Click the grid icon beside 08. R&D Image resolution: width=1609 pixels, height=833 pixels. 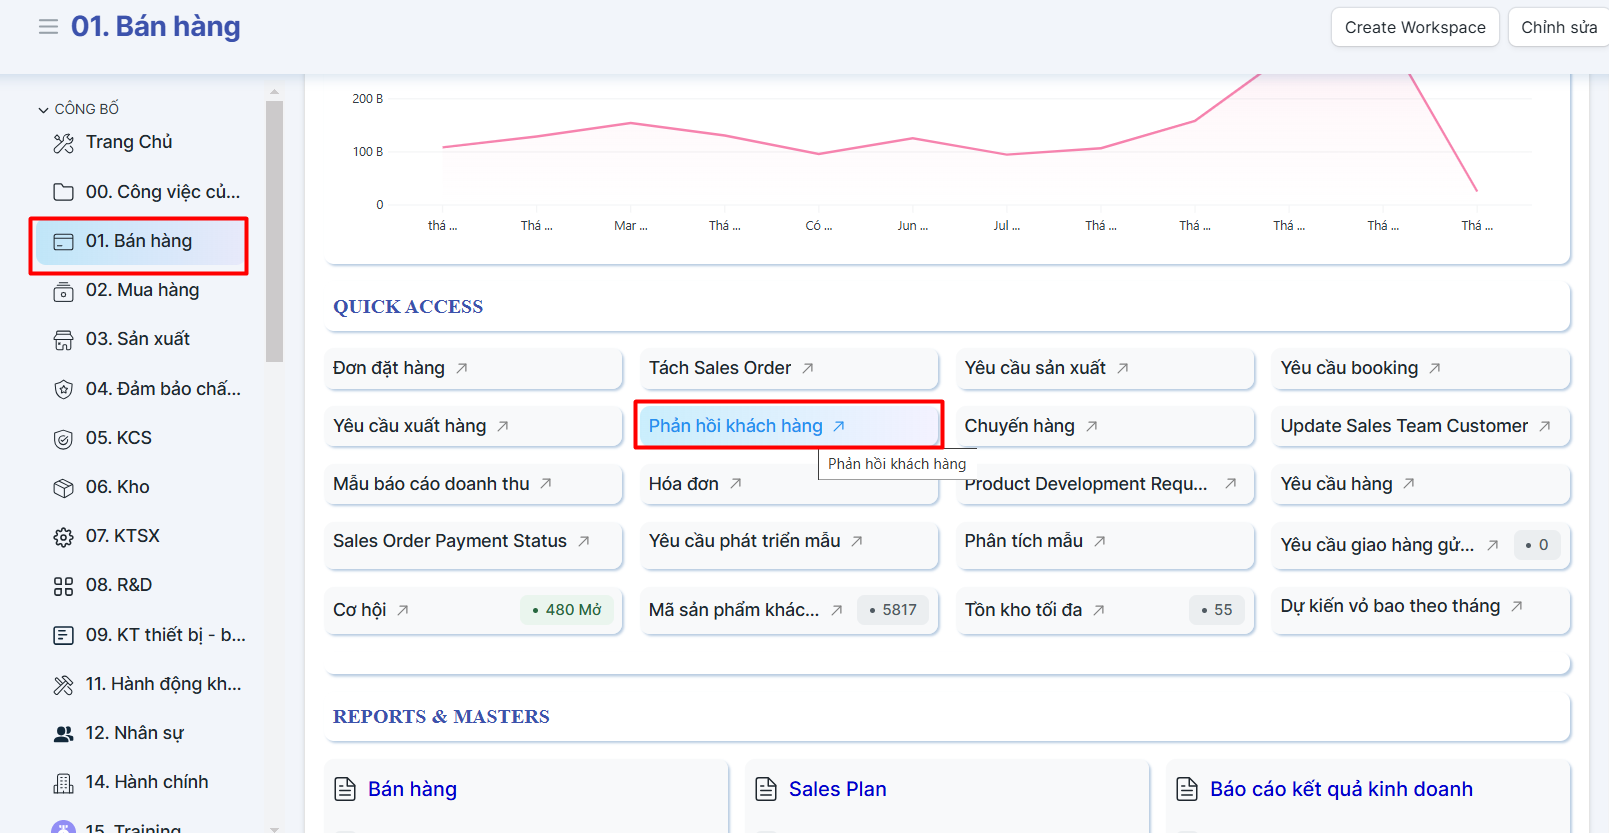point(63,586)
